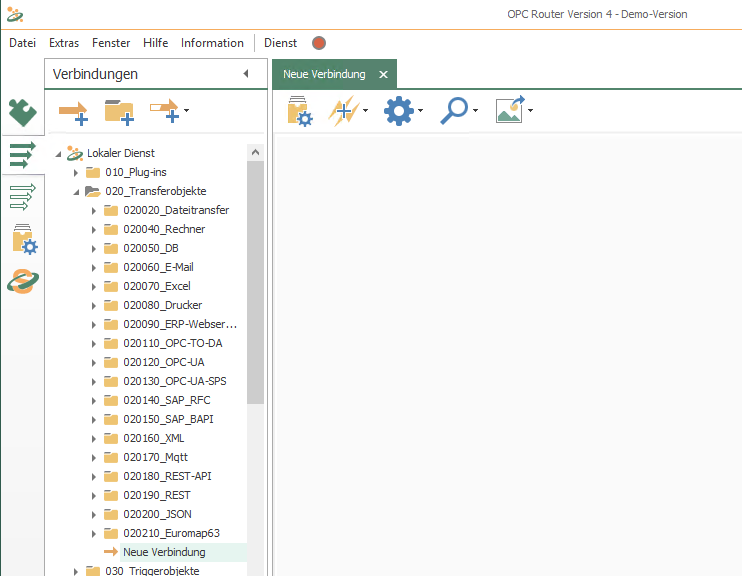Select the 020160_XML tree item

click(x=154, y=438)
